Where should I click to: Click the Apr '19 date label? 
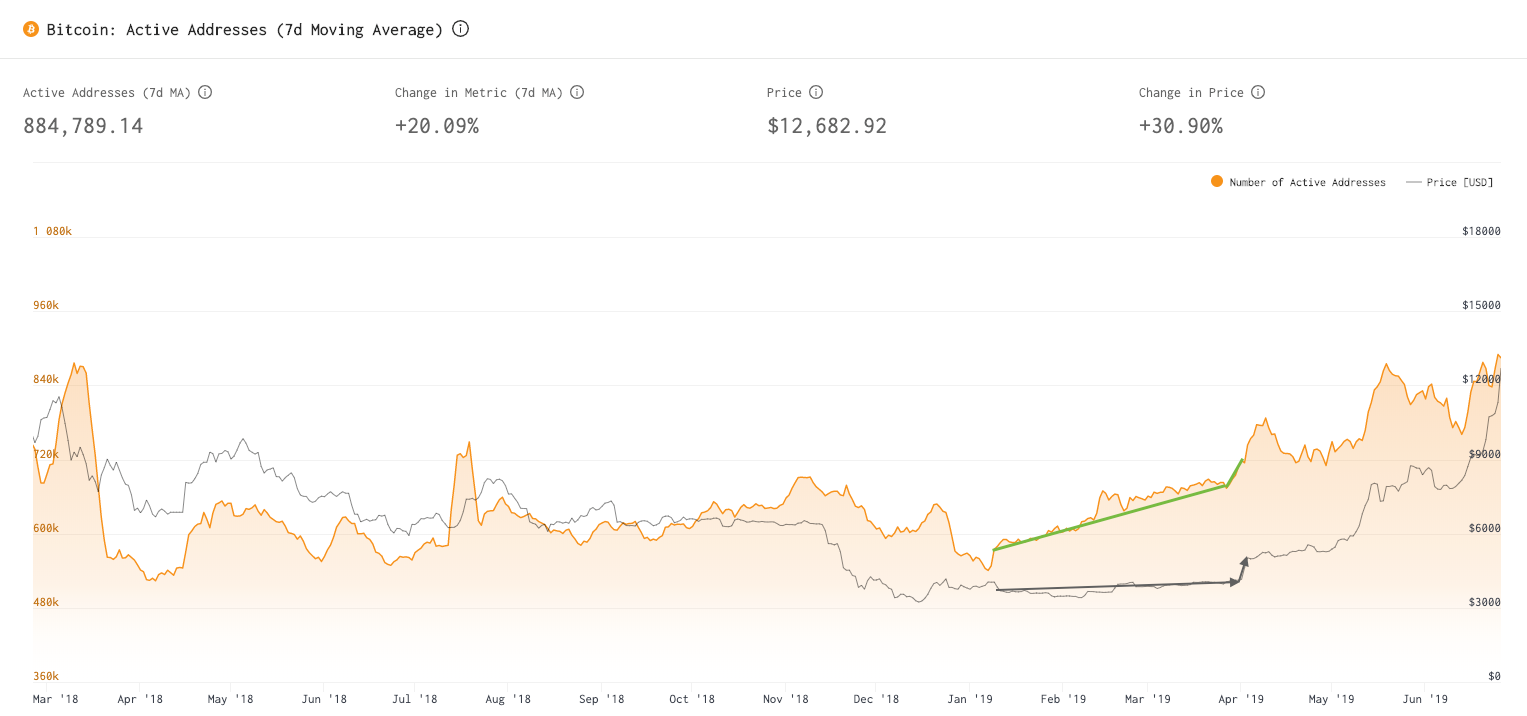click(1241, 699)
